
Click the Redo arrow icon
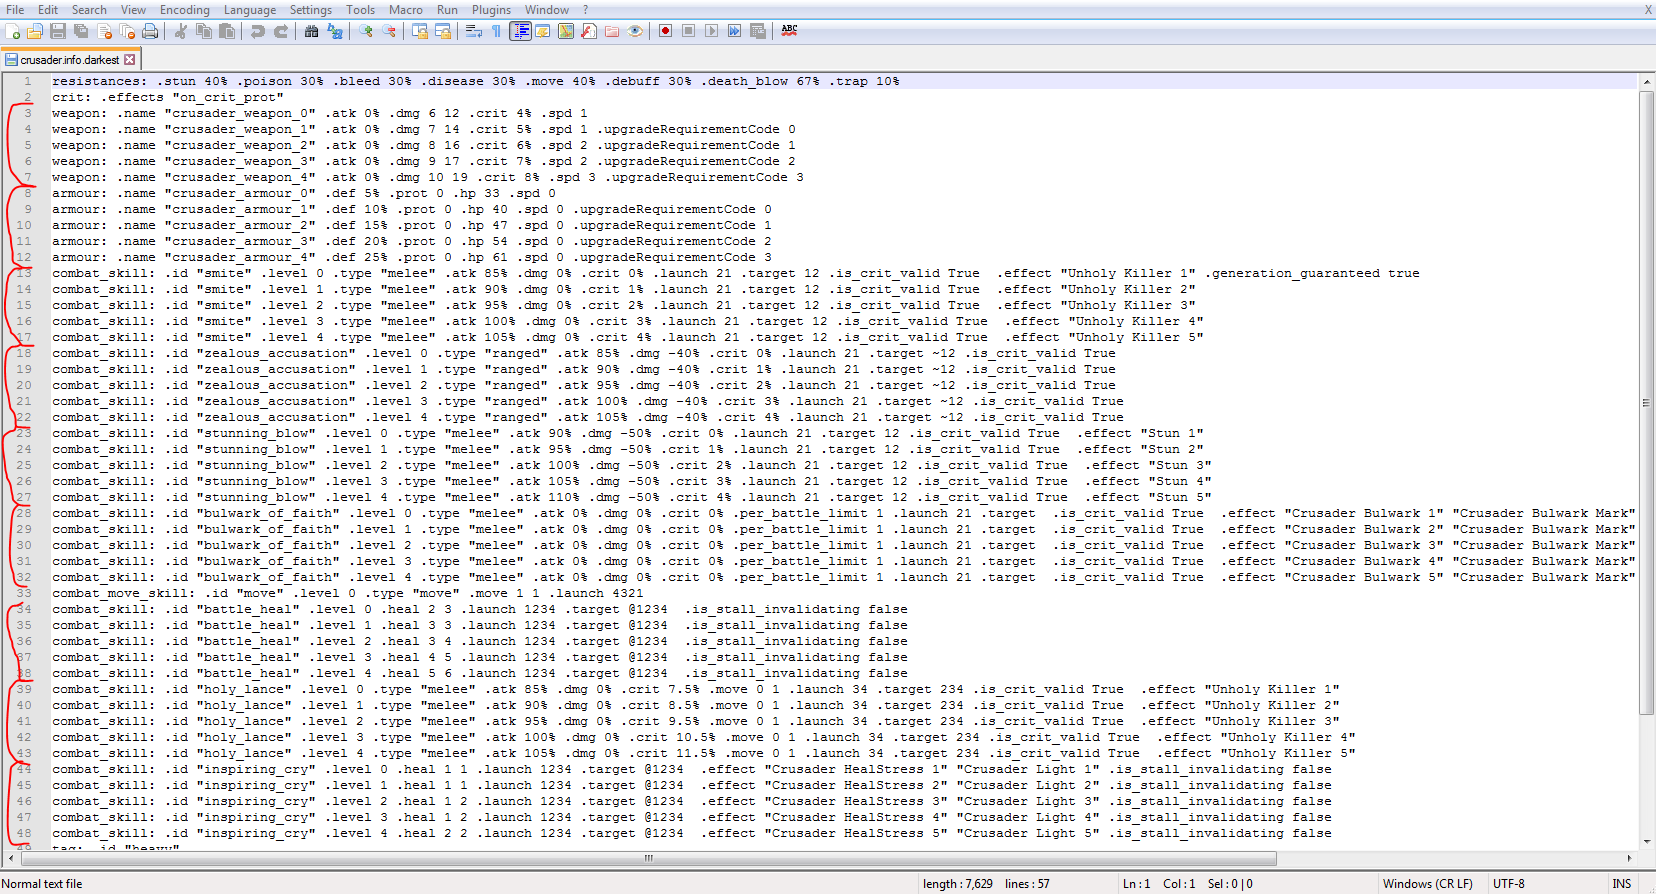click(x=281, y=31)
